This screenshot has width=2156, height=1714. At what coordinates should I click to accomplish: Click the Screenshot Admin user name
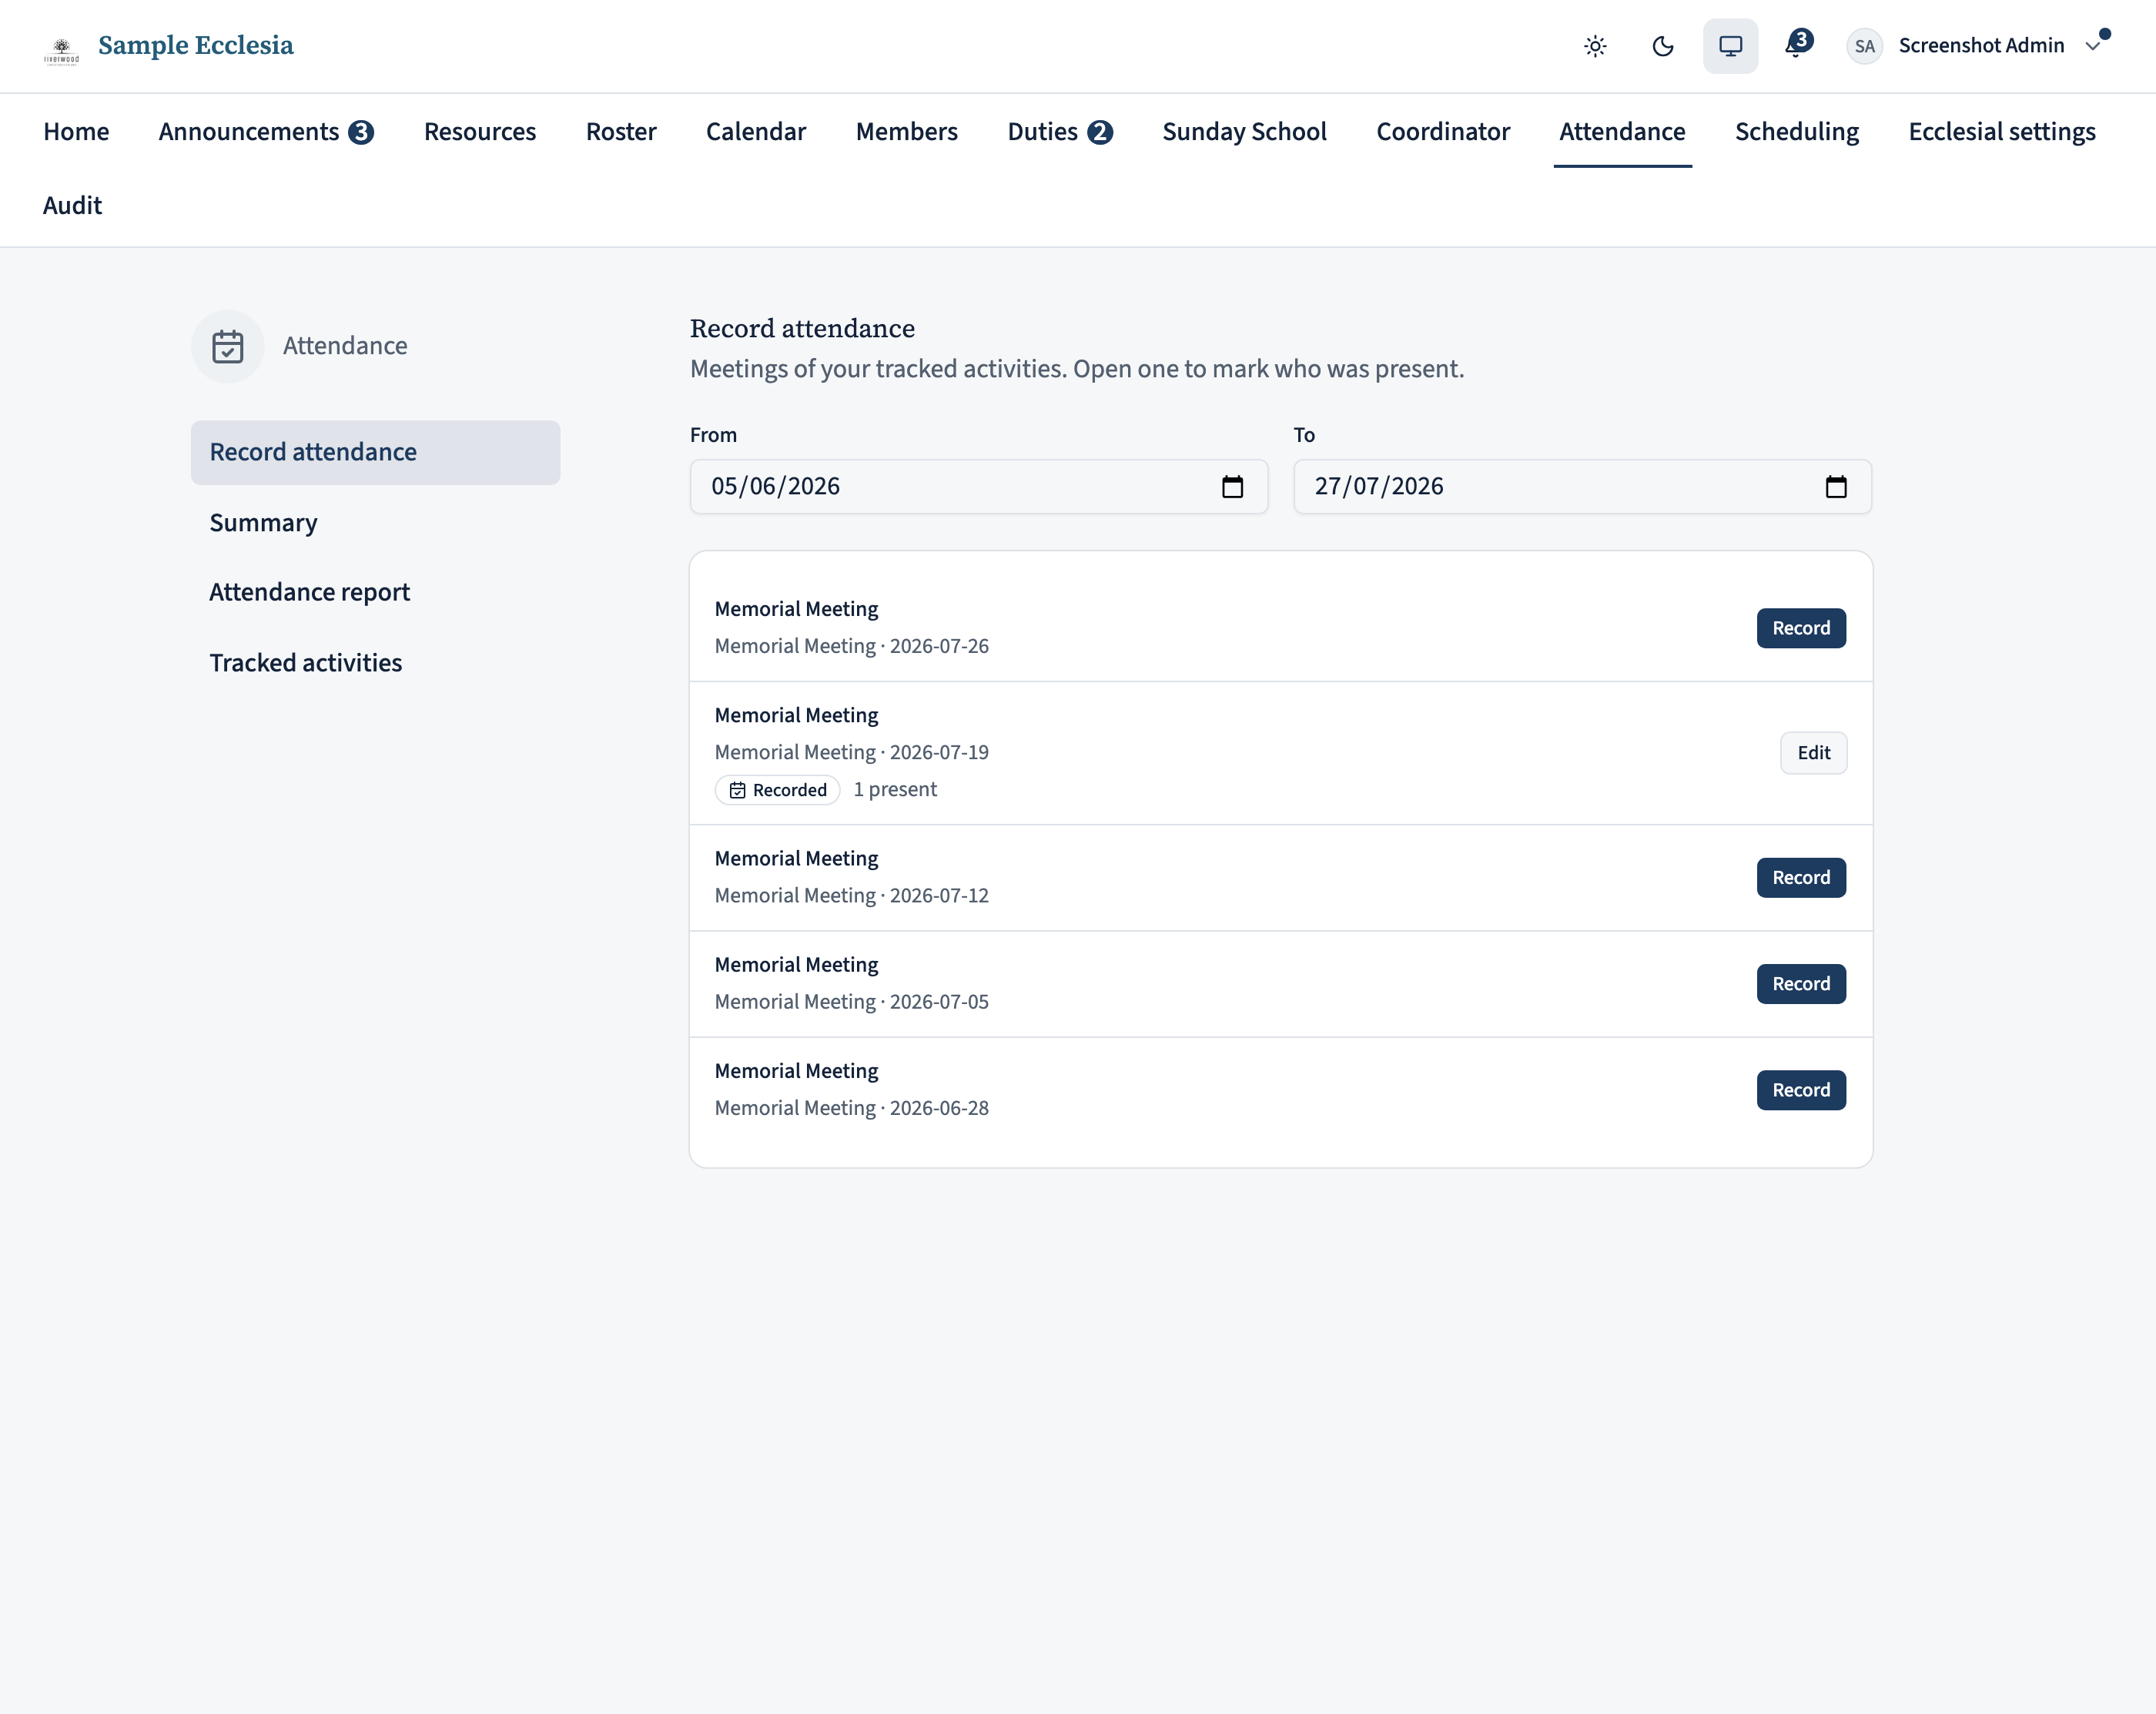1981,46
